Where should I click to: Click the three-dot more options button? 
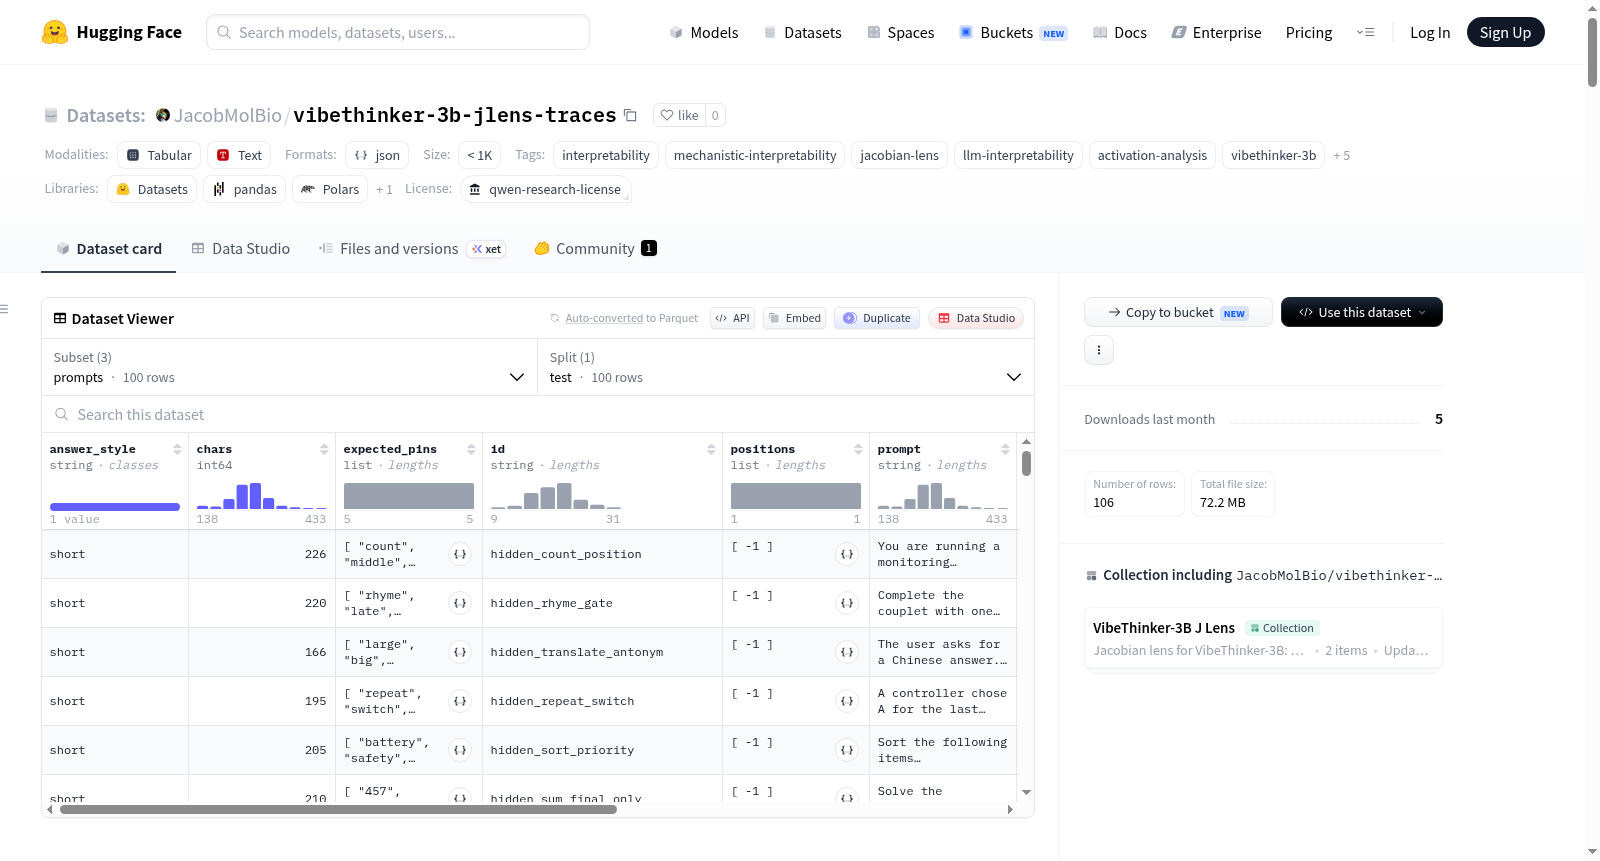(x=1099, y=350)
